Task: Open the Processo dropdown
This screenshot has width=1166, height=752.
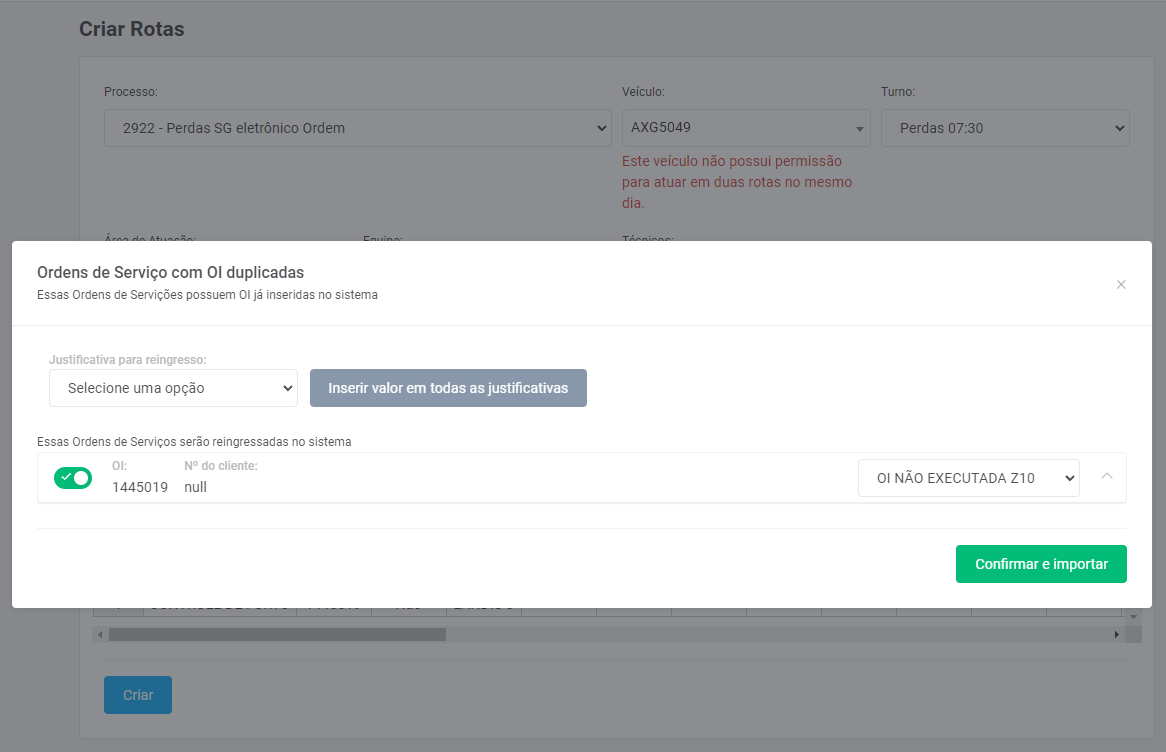Action: pos(357,128)
